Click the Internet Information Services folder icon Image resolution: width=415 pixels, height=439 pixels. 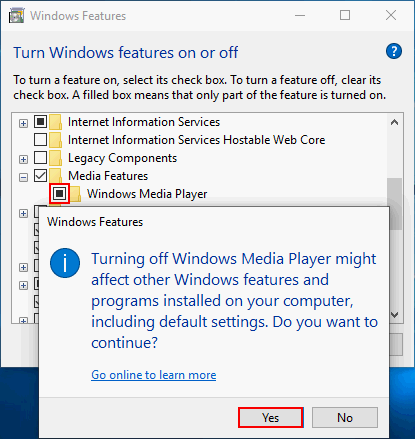pos(55,122)
